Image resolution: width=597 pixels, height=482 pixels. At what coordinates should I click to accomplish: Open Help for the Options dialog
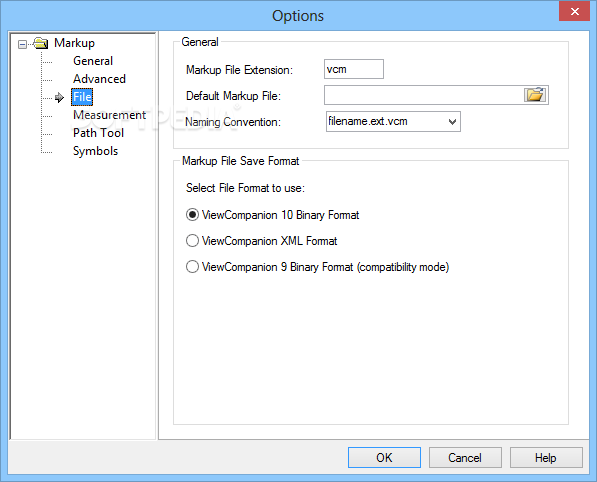pyautogui.click(x=546, y=457)
